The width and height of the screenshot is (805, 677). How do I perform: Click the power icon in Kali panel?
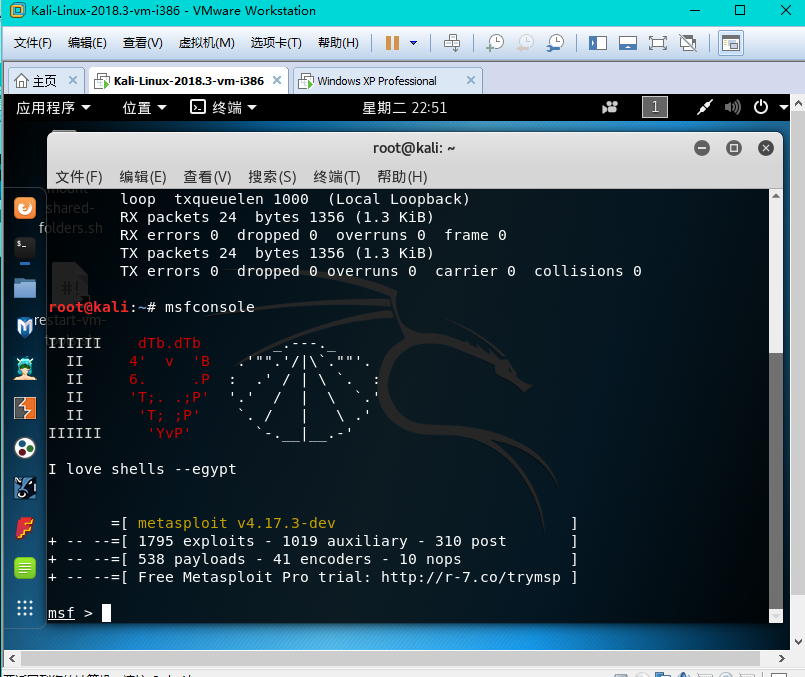pos(761,107)
